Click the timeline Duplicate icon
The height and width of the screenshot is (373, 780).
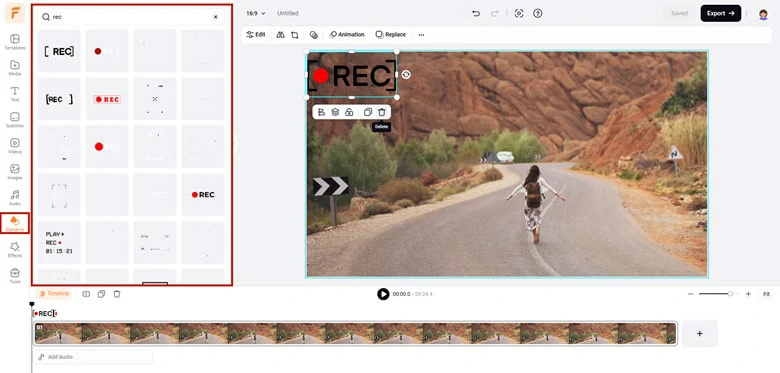101,294
